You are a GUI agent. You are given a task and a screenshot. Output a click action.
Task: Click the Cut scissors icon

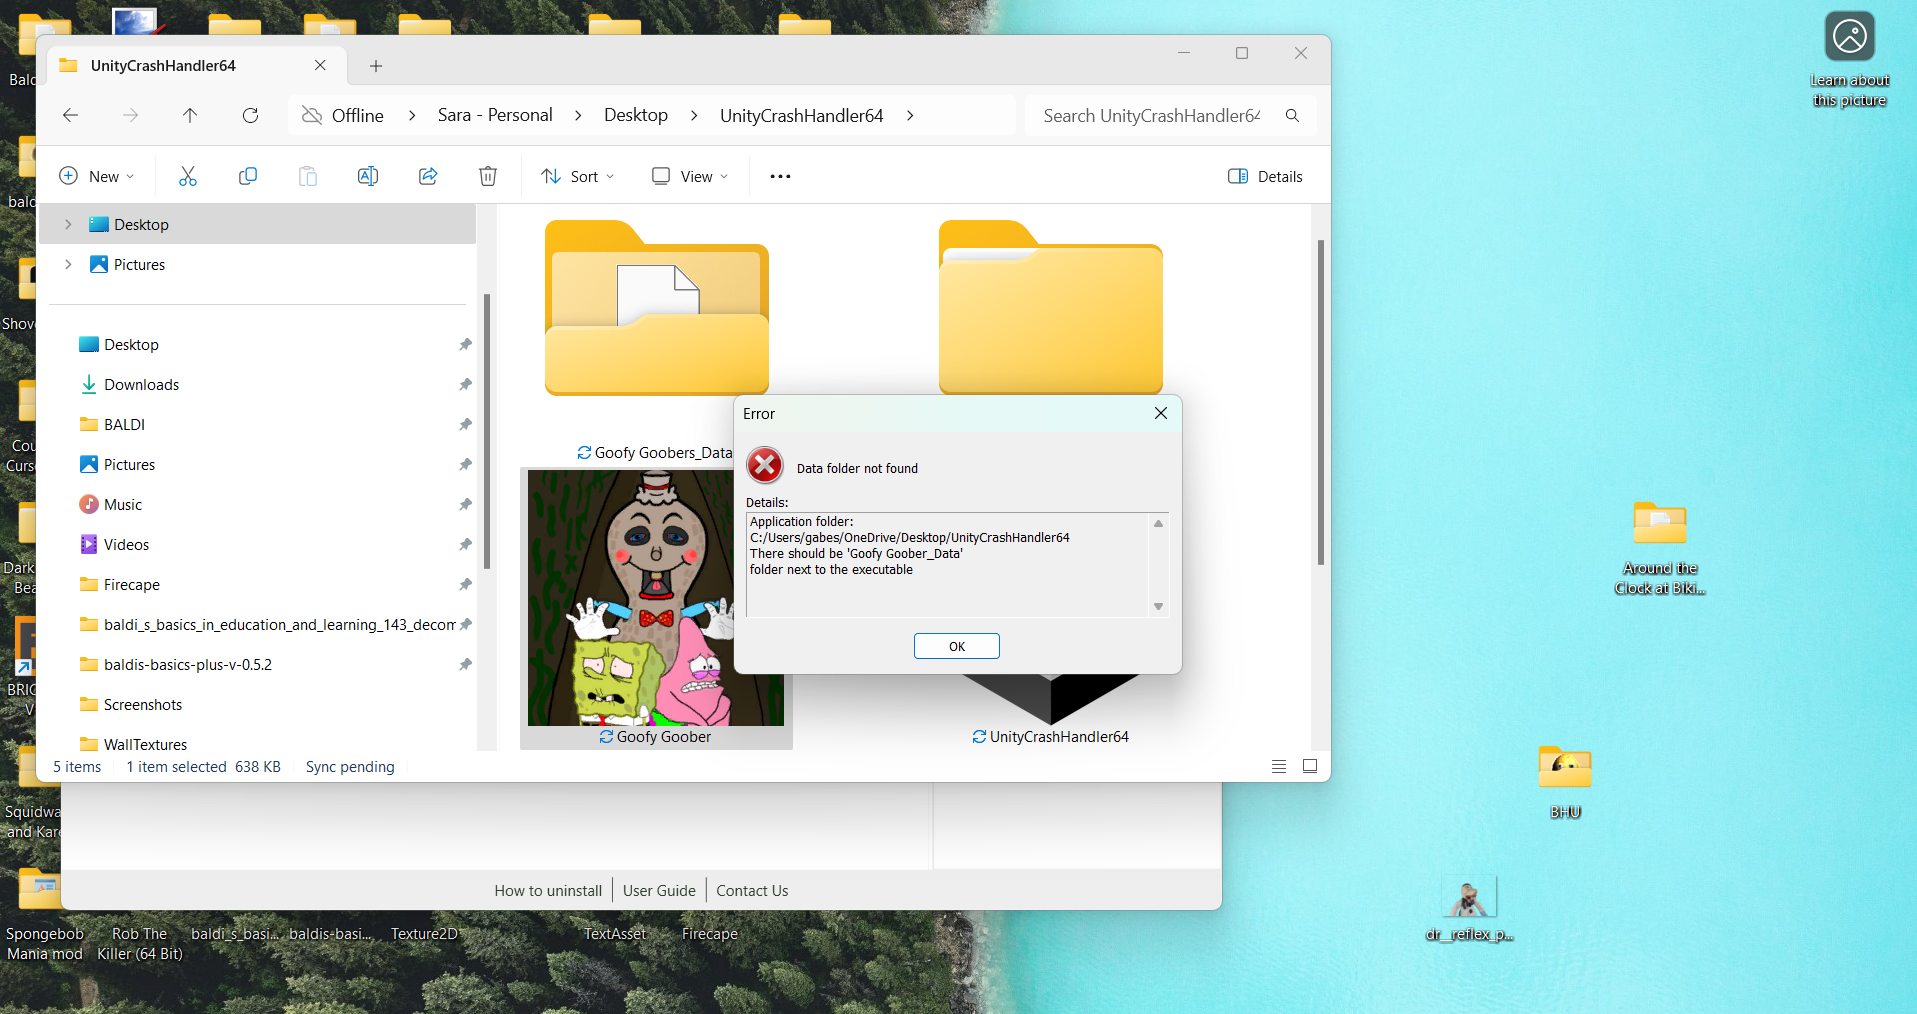pos(187,176)
